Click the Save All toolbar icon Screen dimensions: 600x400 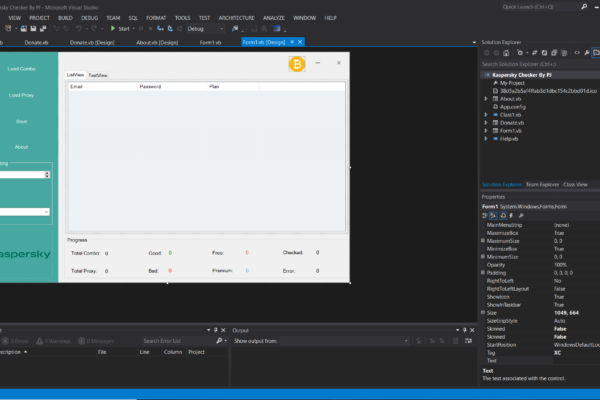pos(43,28)
